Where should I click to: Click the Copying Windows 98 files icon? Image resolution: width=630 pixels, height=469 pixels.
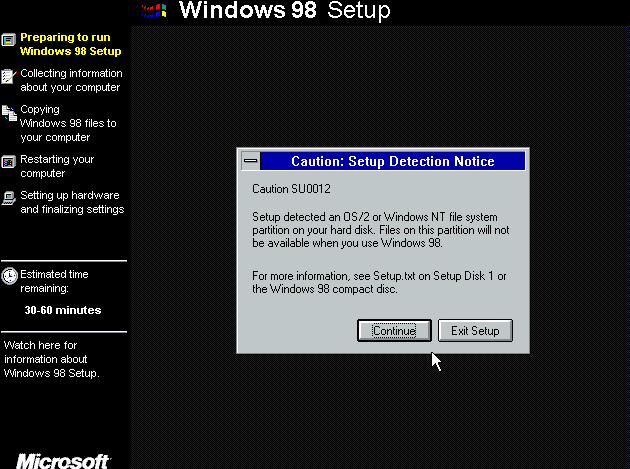tap(9, 113)
